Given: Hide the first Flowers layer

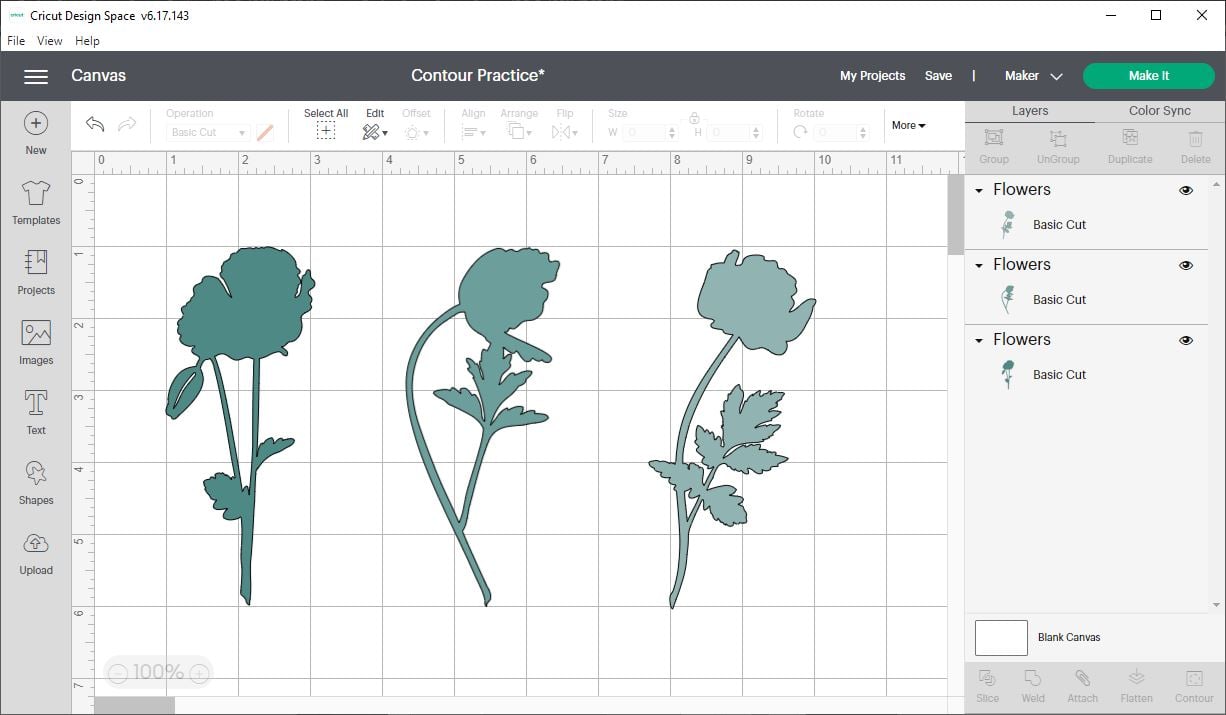Looking at the screenshot, I should pyautogui.click(x=1186, y=190).
